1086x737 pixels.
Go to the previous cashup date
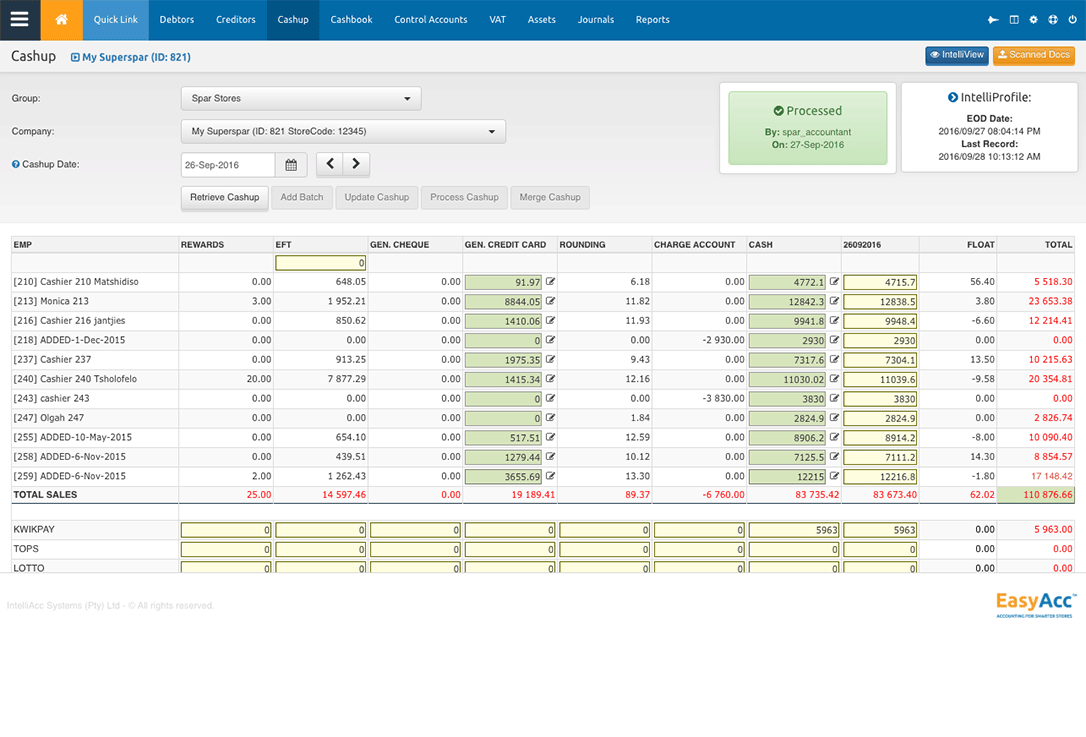[330, 164]
